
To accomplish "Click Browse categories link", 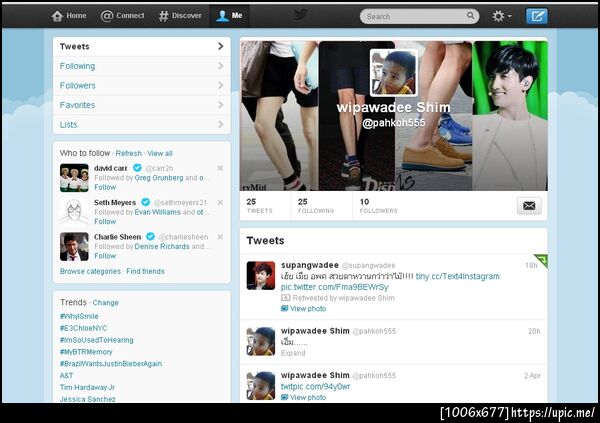I will [x=90, y=271].
